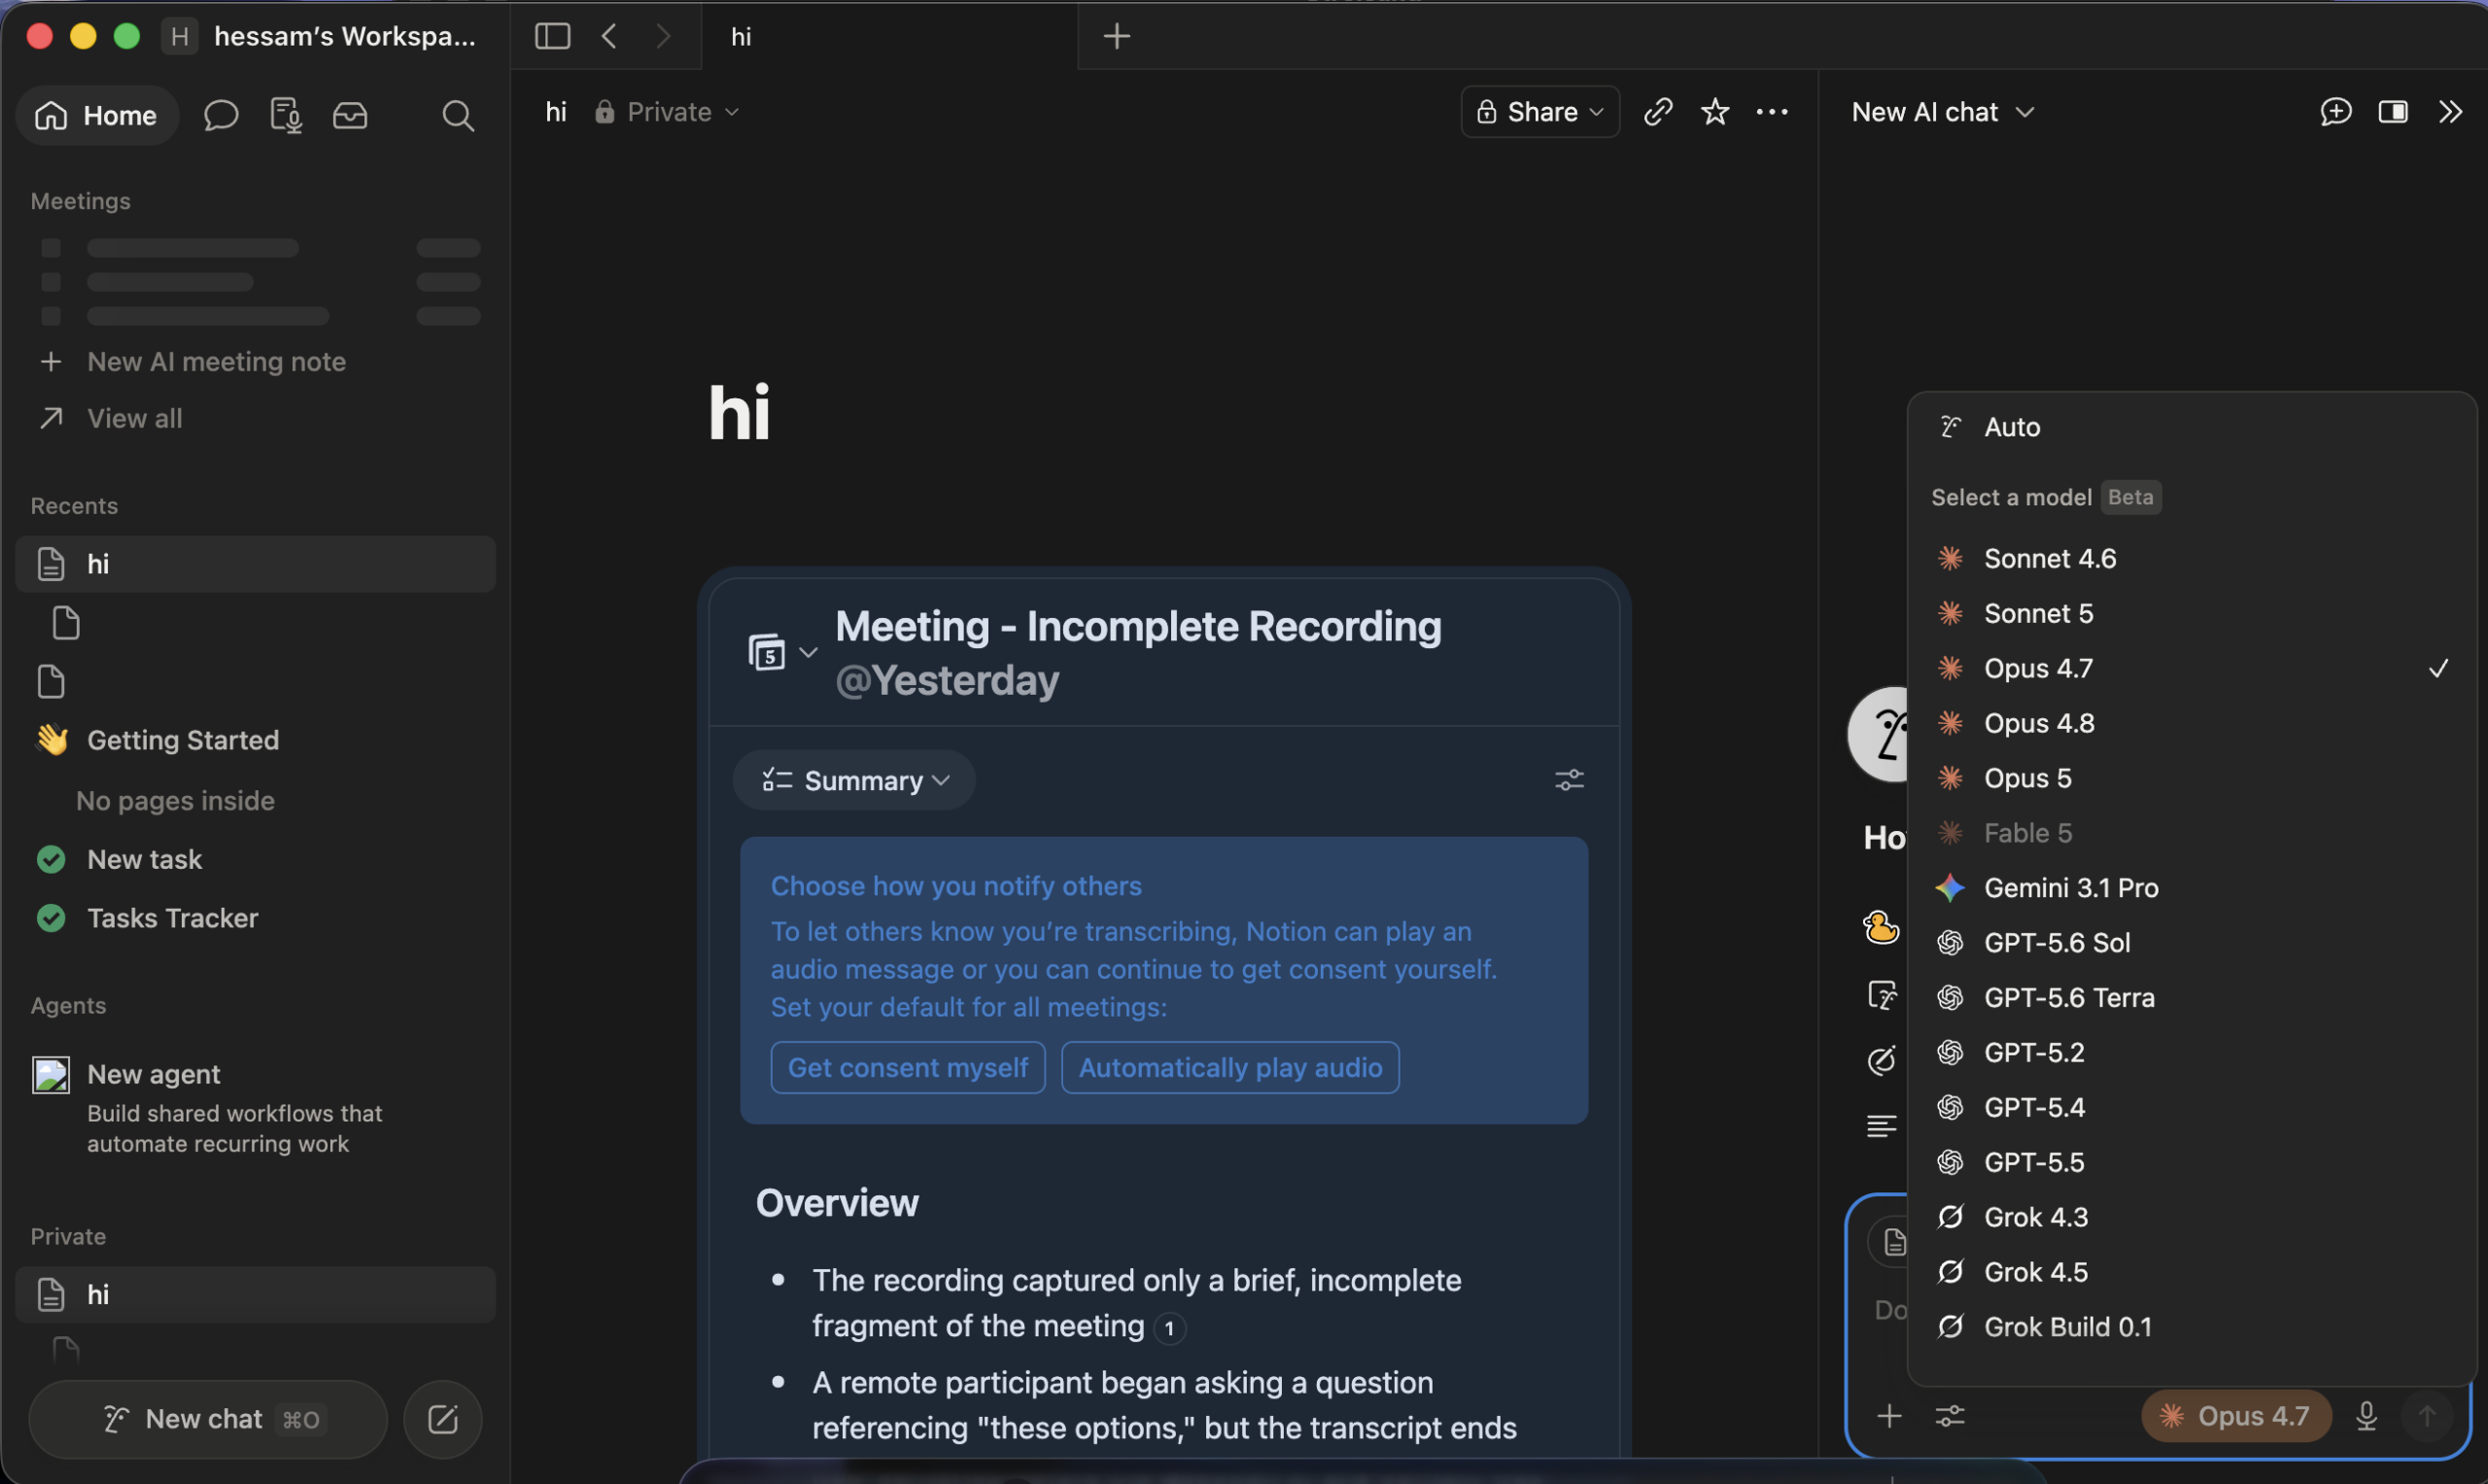Click Automatically play audio button
The height and width of the screenshot is (1484, 2488).
[x=1230, y=1068]
